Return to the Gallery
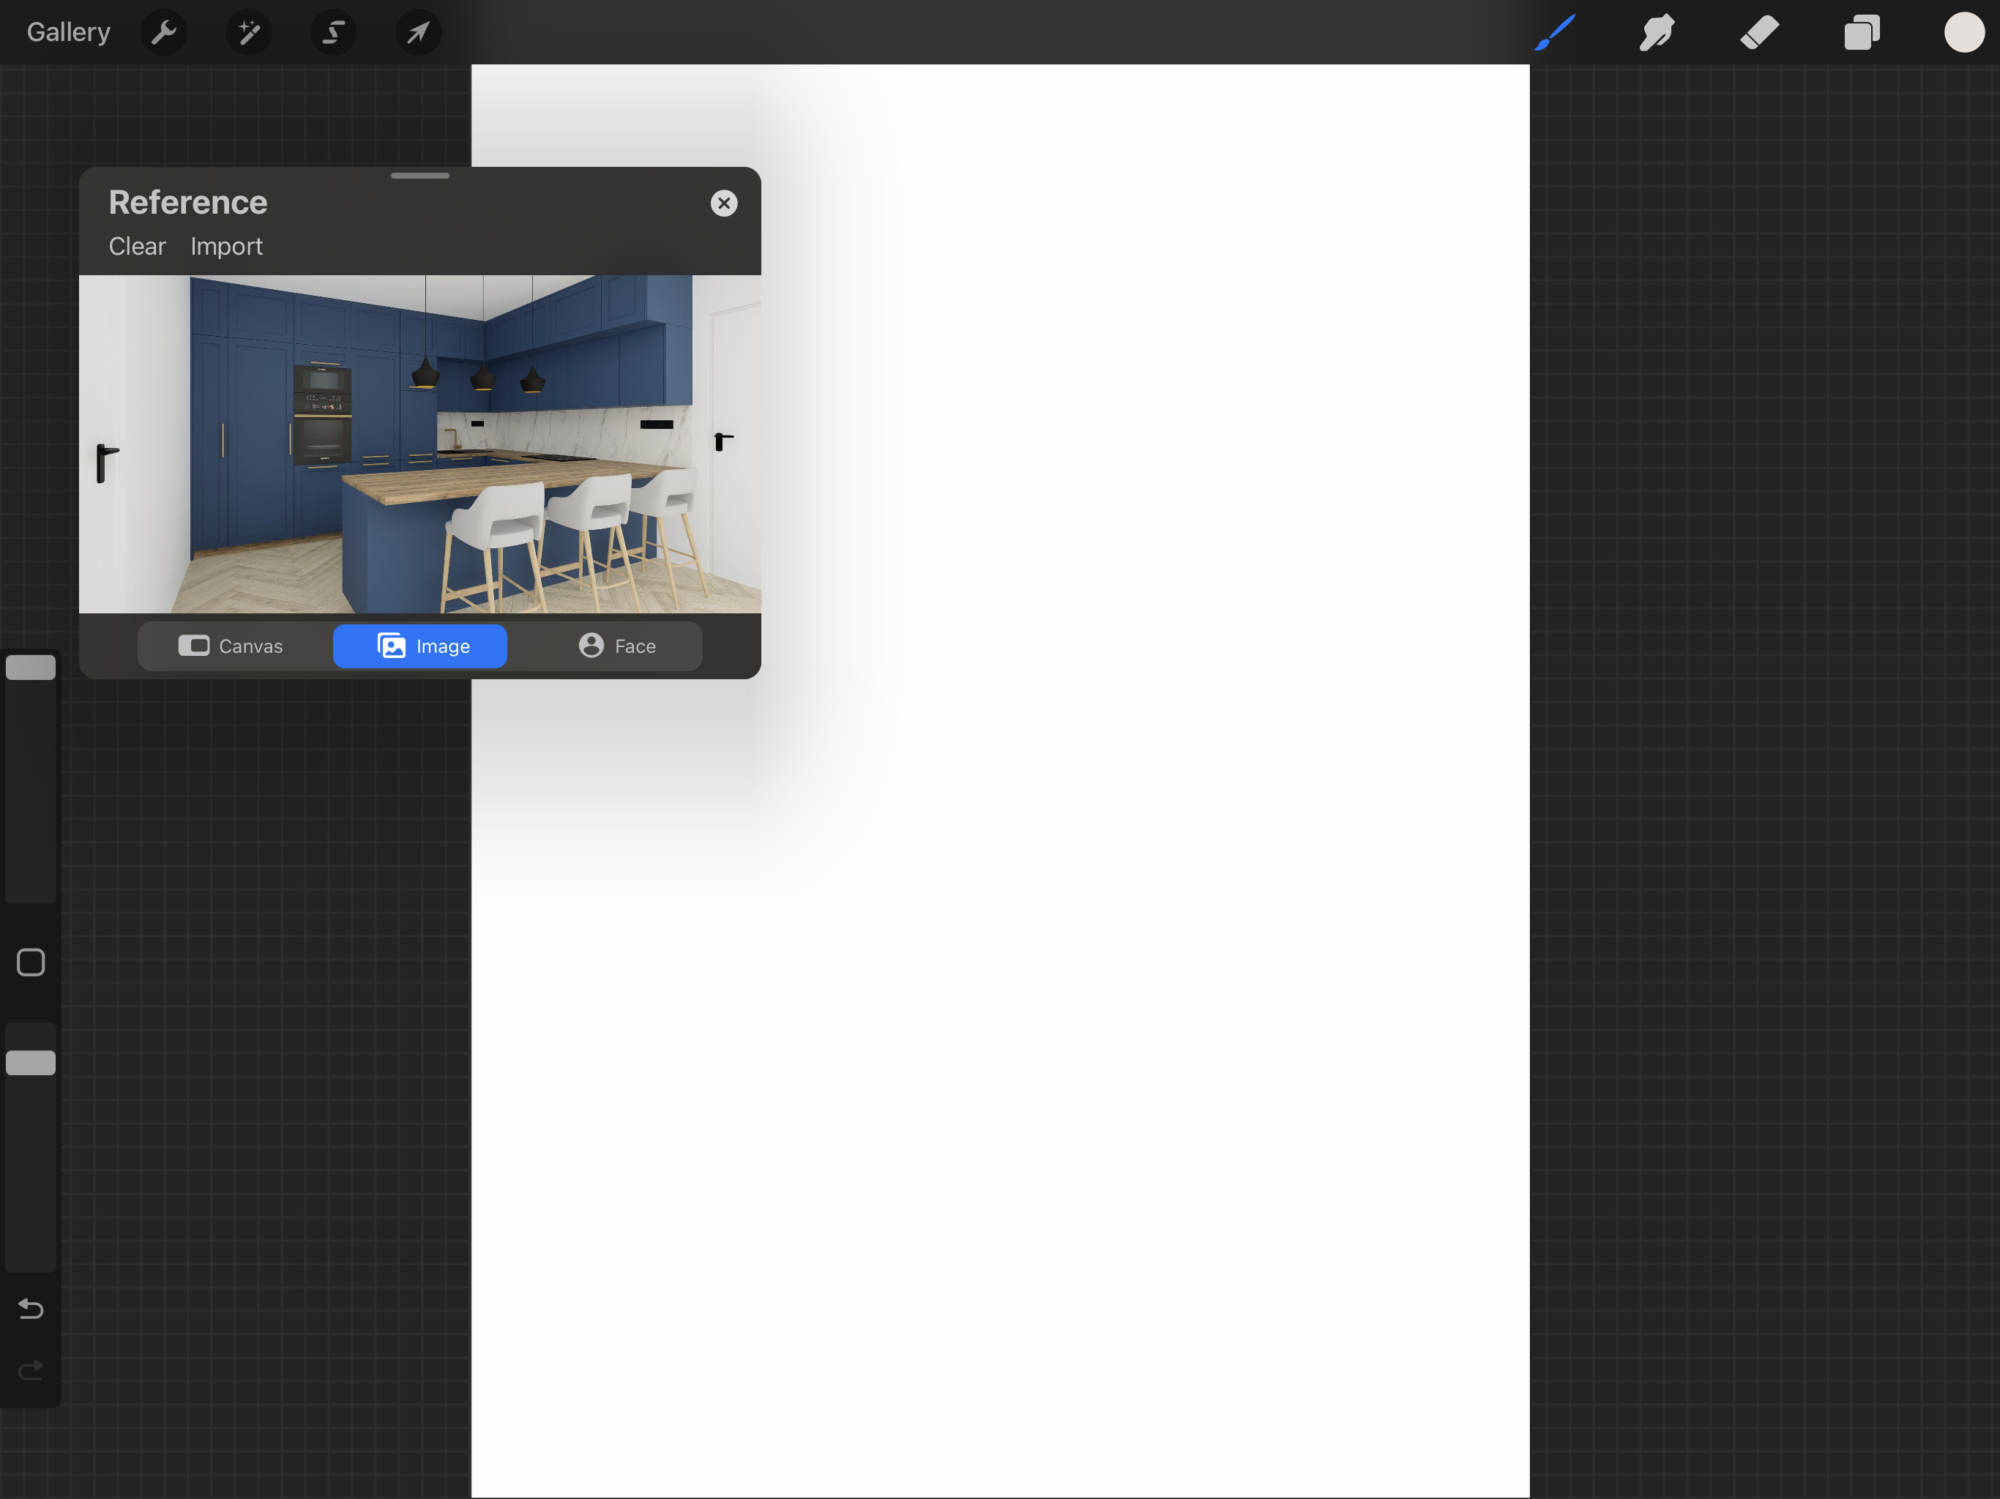The height and width of the screenshot is (1499, 2000). click(68, 32)
